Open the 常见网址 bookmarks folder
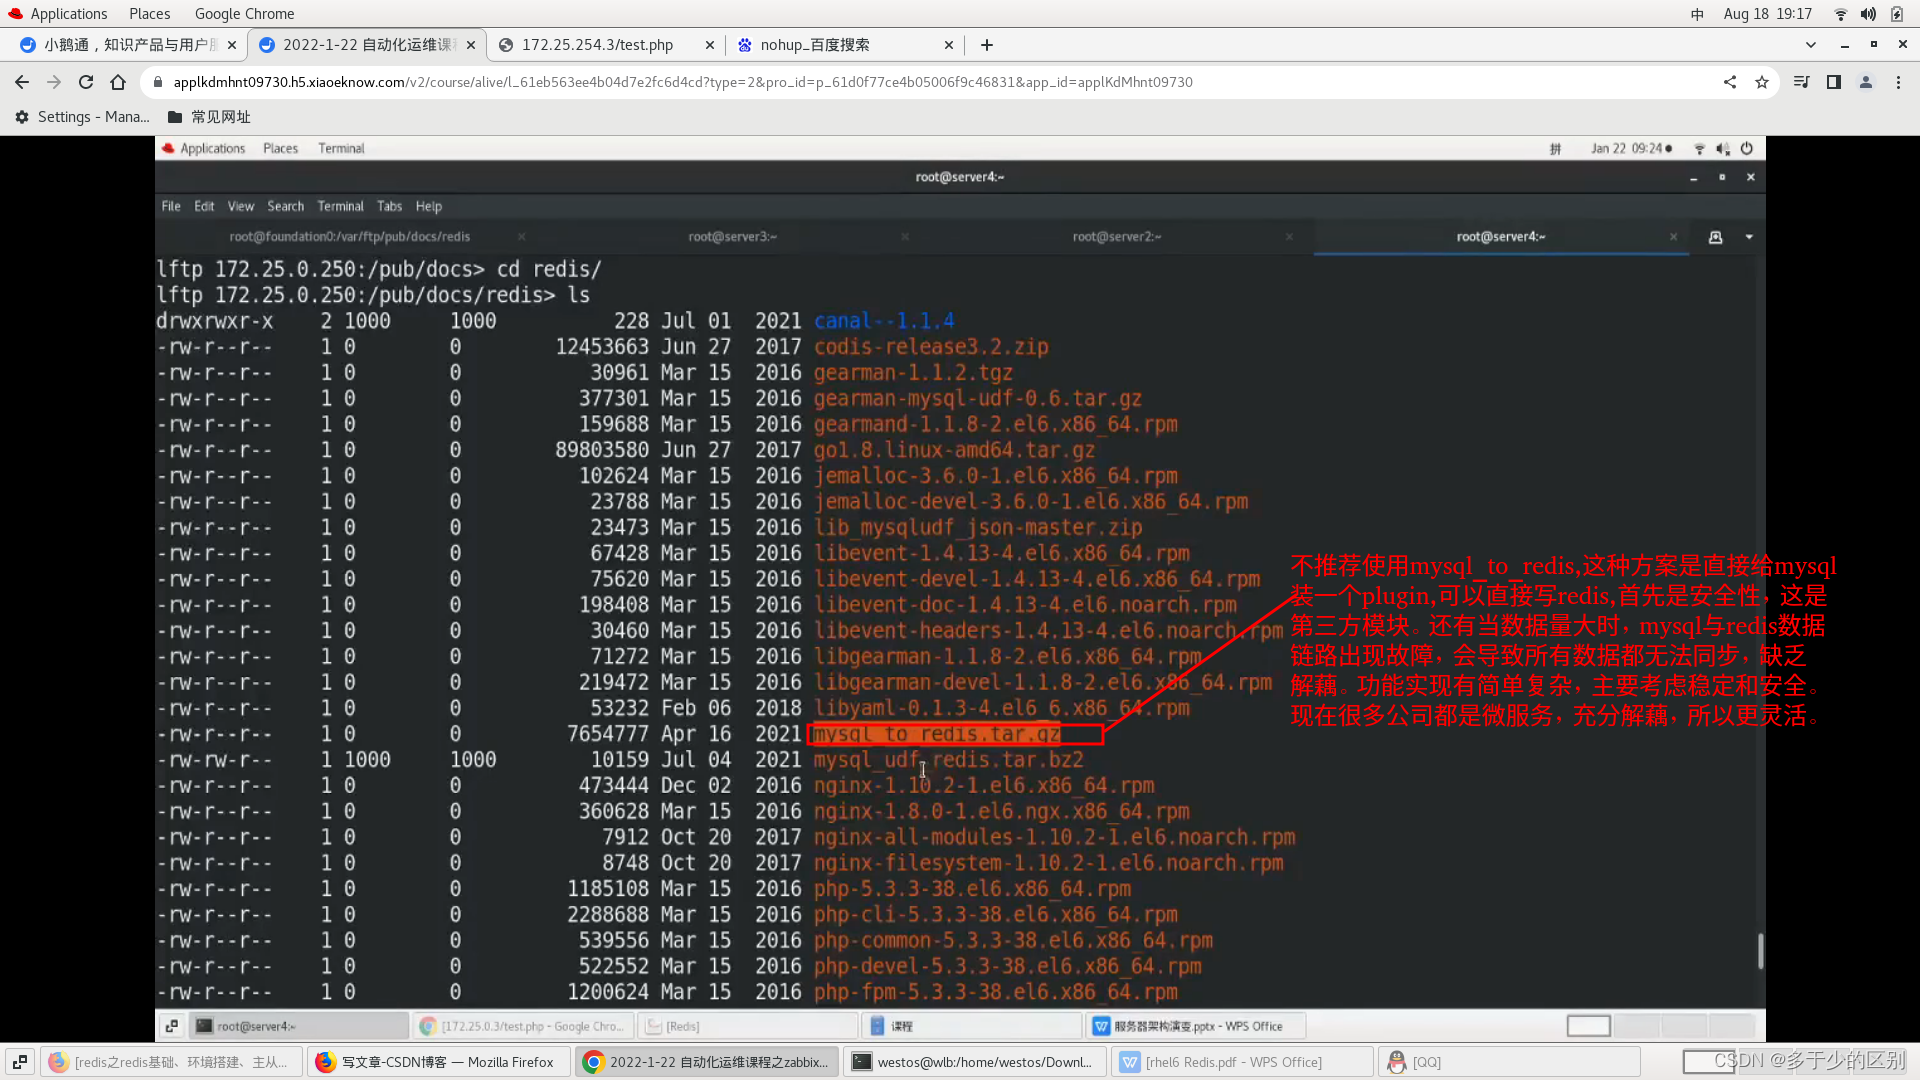The height and width of the screenshot is (1080, 1920). 209,117
